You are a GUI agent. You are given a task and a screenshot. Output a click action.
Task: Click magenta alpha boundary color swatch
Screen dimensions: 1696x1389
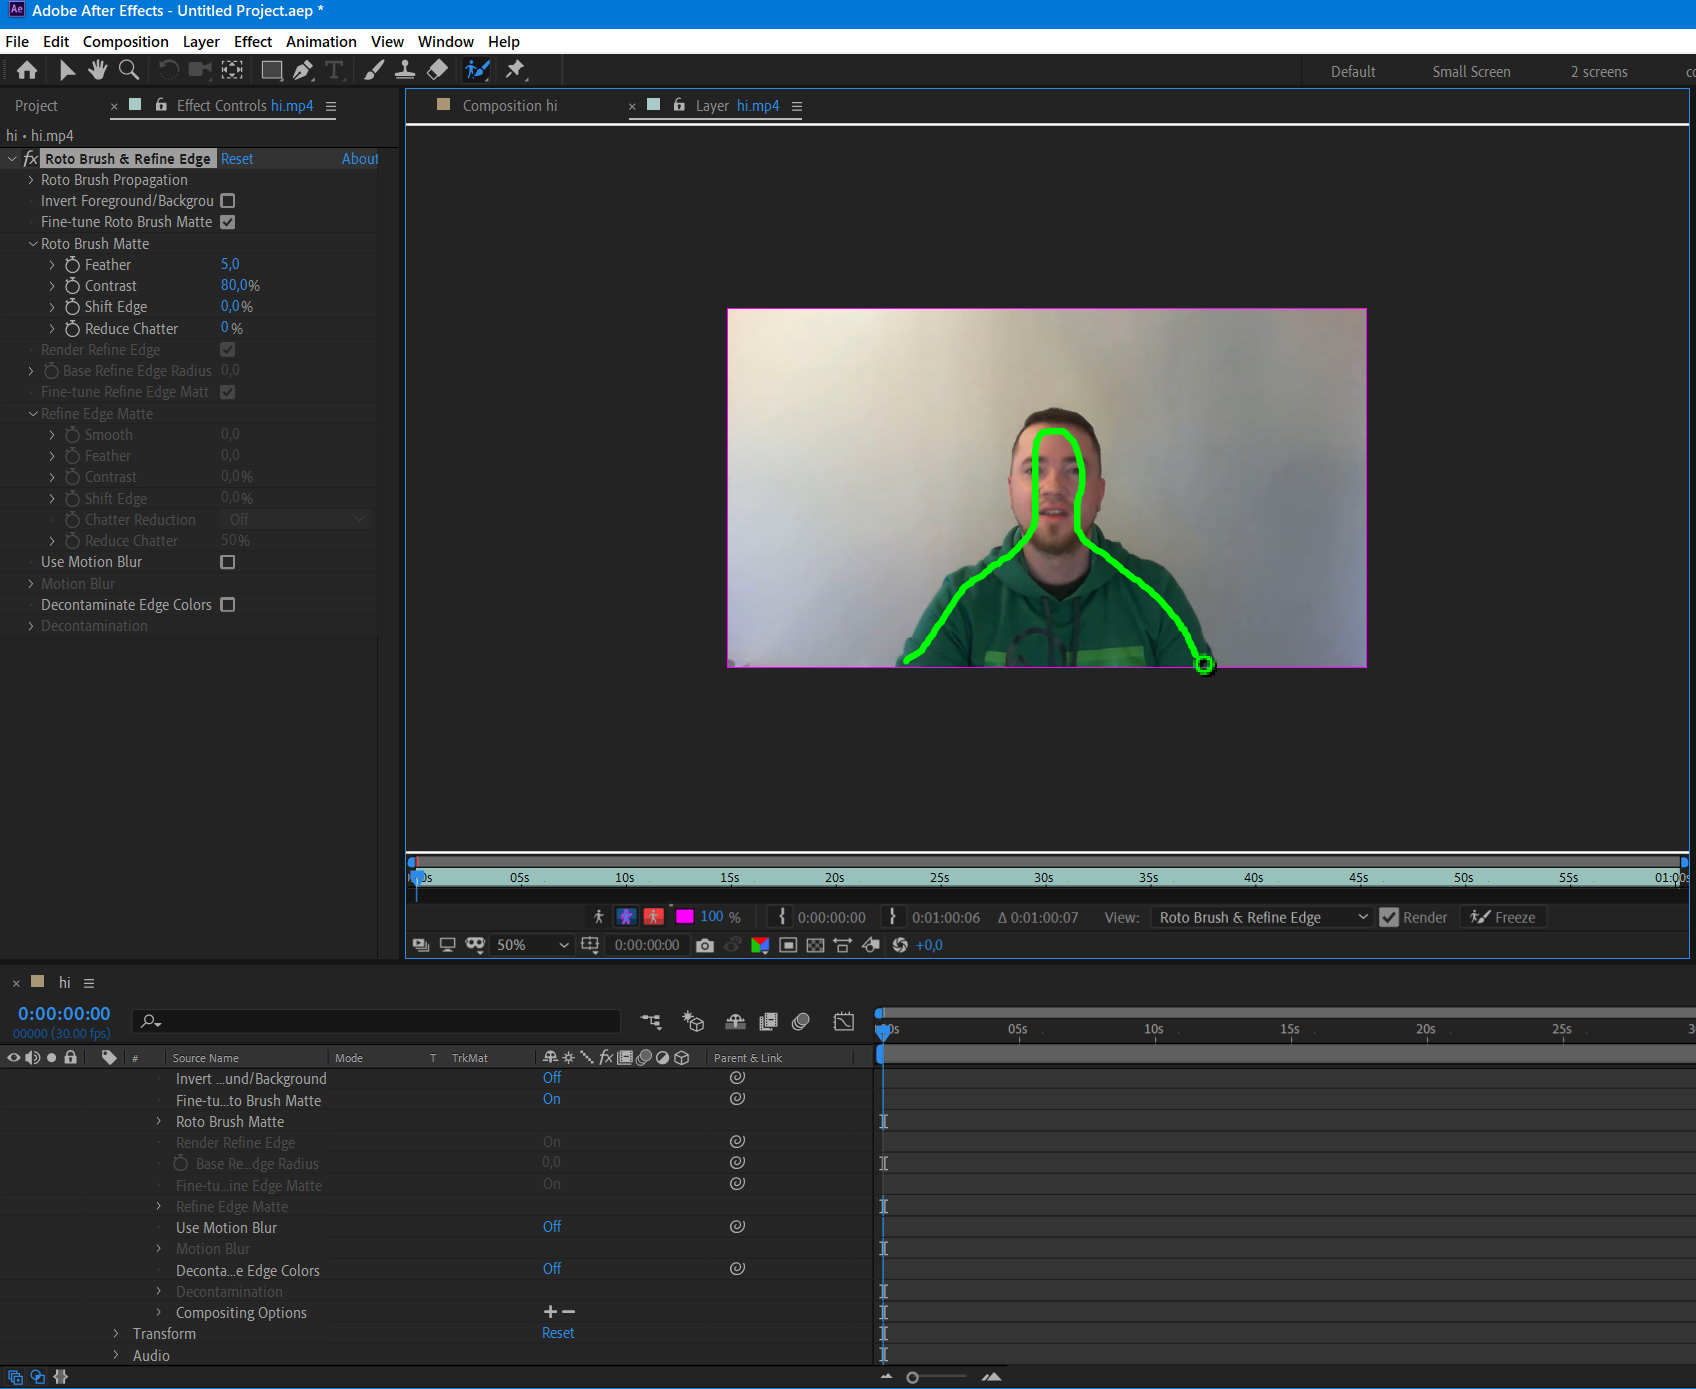(685, 917)
